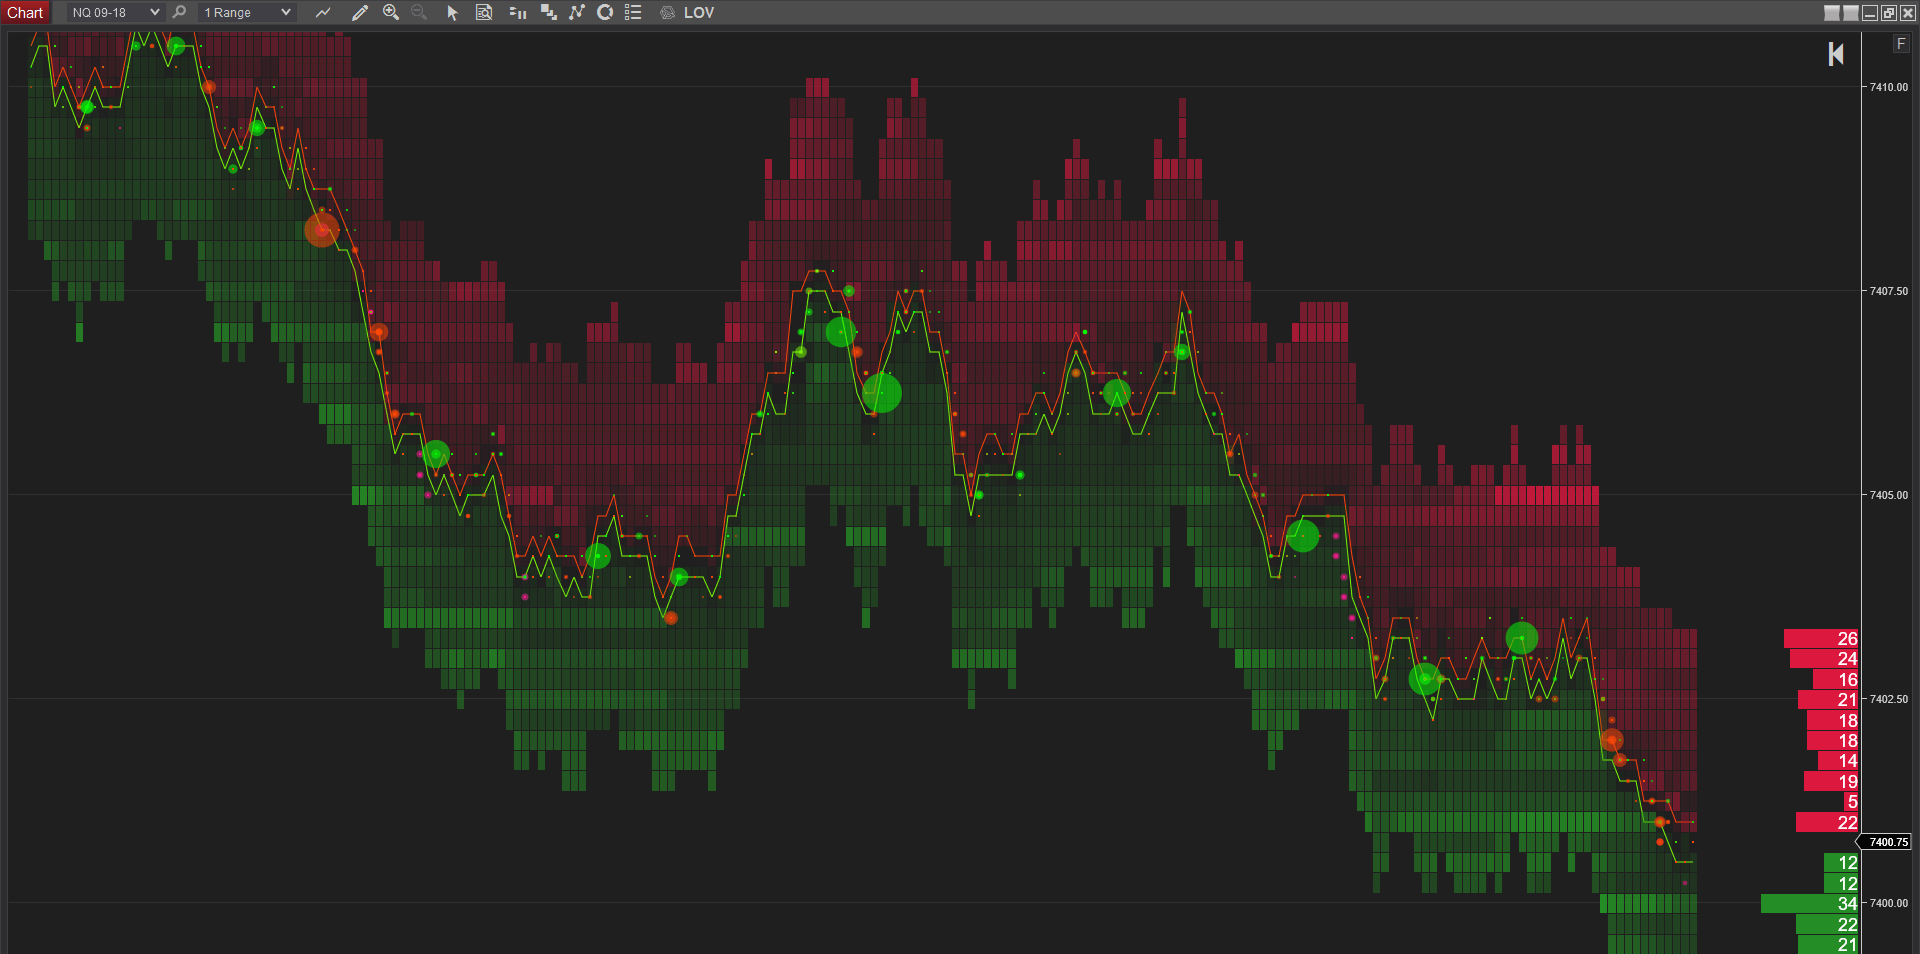The image size is (1920, 954).
Task: Open the 1 Range interval dropdown
Action: [247, 12]
